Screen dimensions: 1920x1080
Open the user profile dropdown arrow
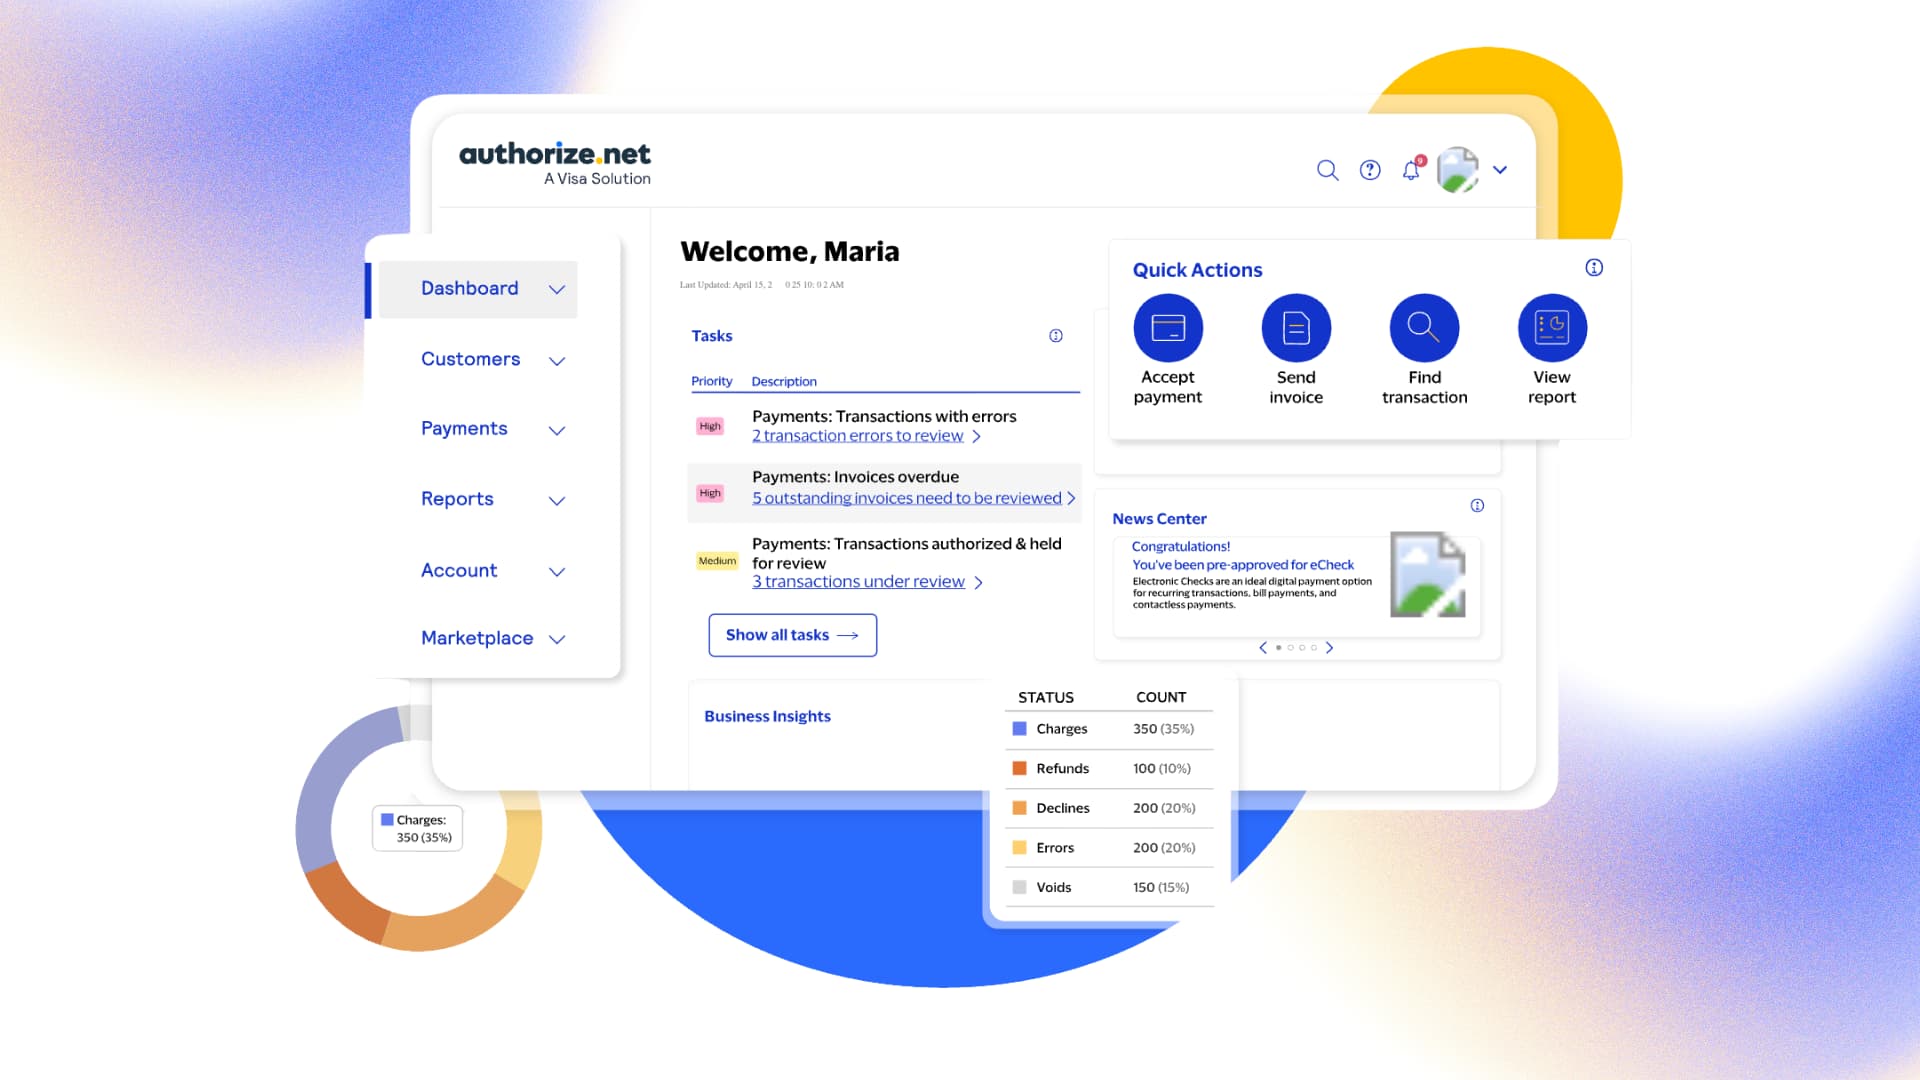click(1500, 170)
